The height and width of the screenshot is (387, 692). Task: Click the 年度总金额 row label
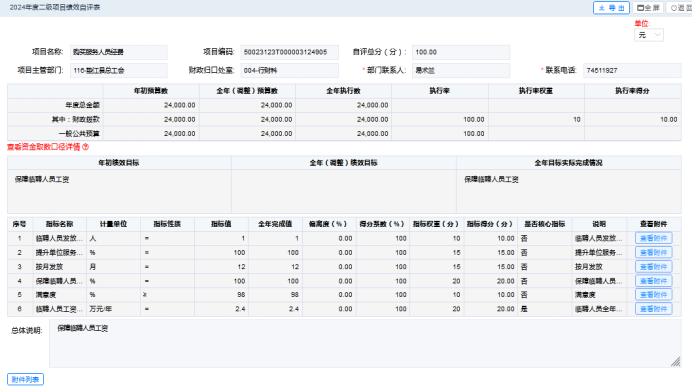coord(83,105)
